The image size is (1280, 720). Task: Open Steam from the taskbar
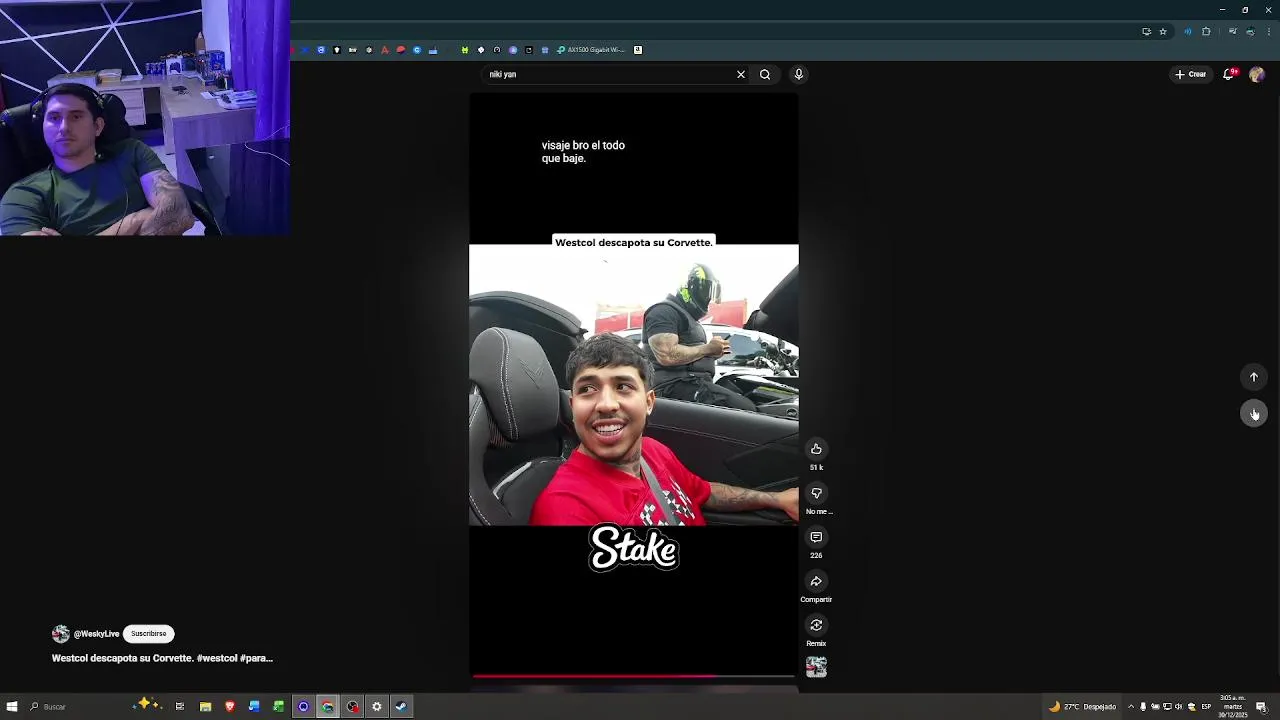click(401, 707)
